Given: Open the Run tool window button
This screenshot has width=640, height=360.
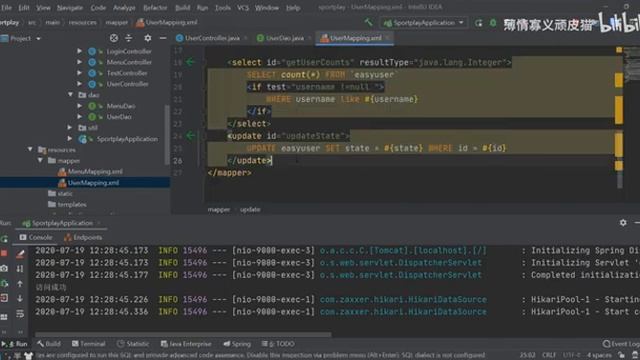Looking at the screenshot, I should click(15, 344).
